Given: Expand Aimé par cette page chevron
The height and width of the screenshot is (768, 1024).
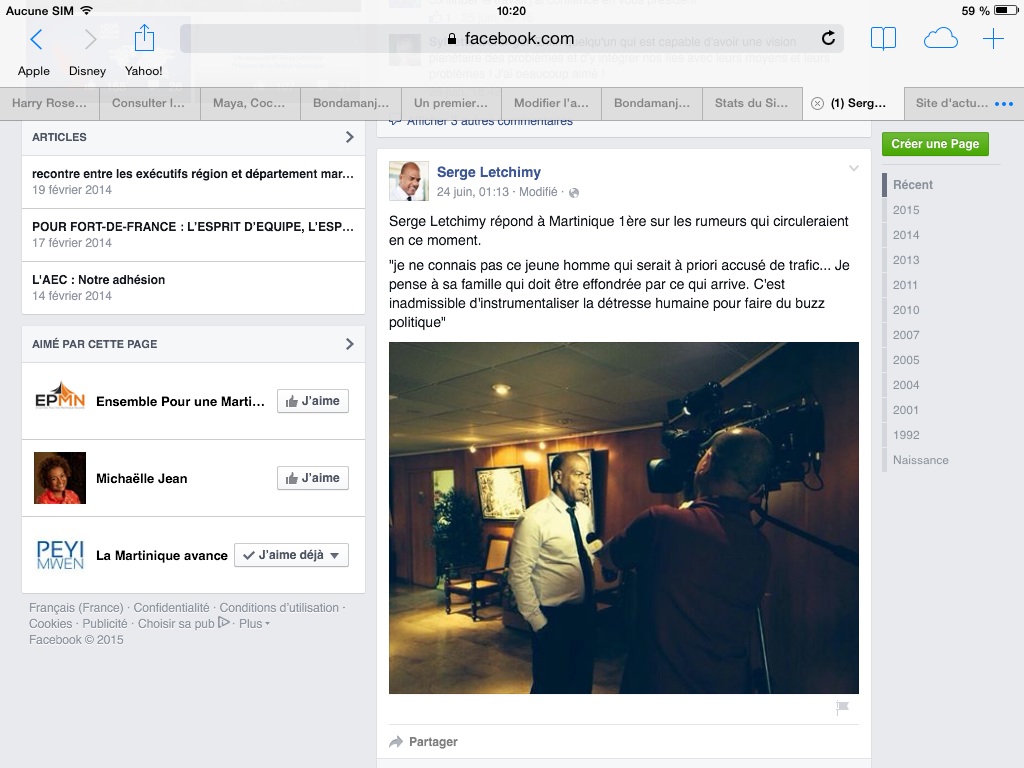Looking at the screenshot, I should point(349,344).
